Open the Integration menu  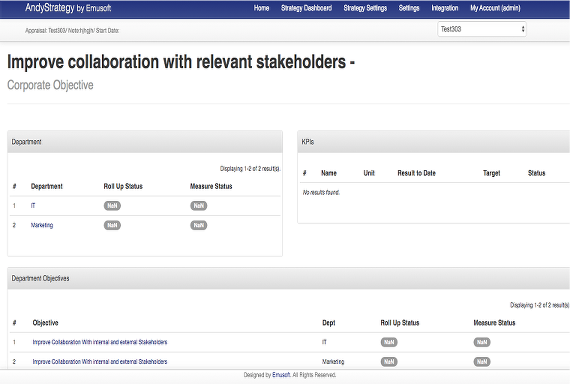[445, 8]
